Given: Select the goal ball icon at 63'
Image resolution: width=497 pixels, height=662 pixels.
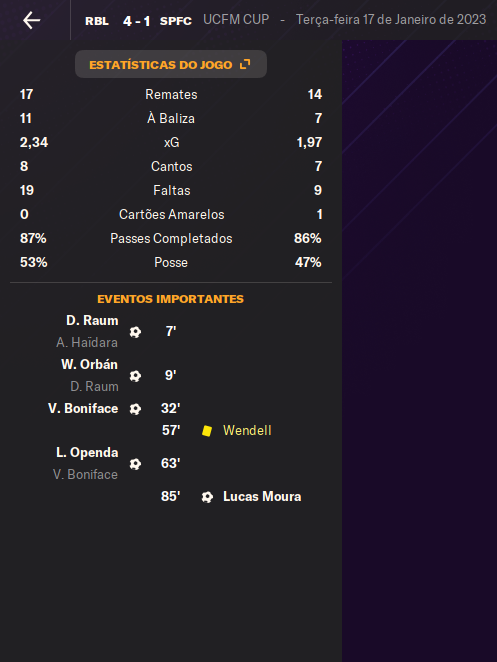Looking at the screenshot, I should coord(135,464).
